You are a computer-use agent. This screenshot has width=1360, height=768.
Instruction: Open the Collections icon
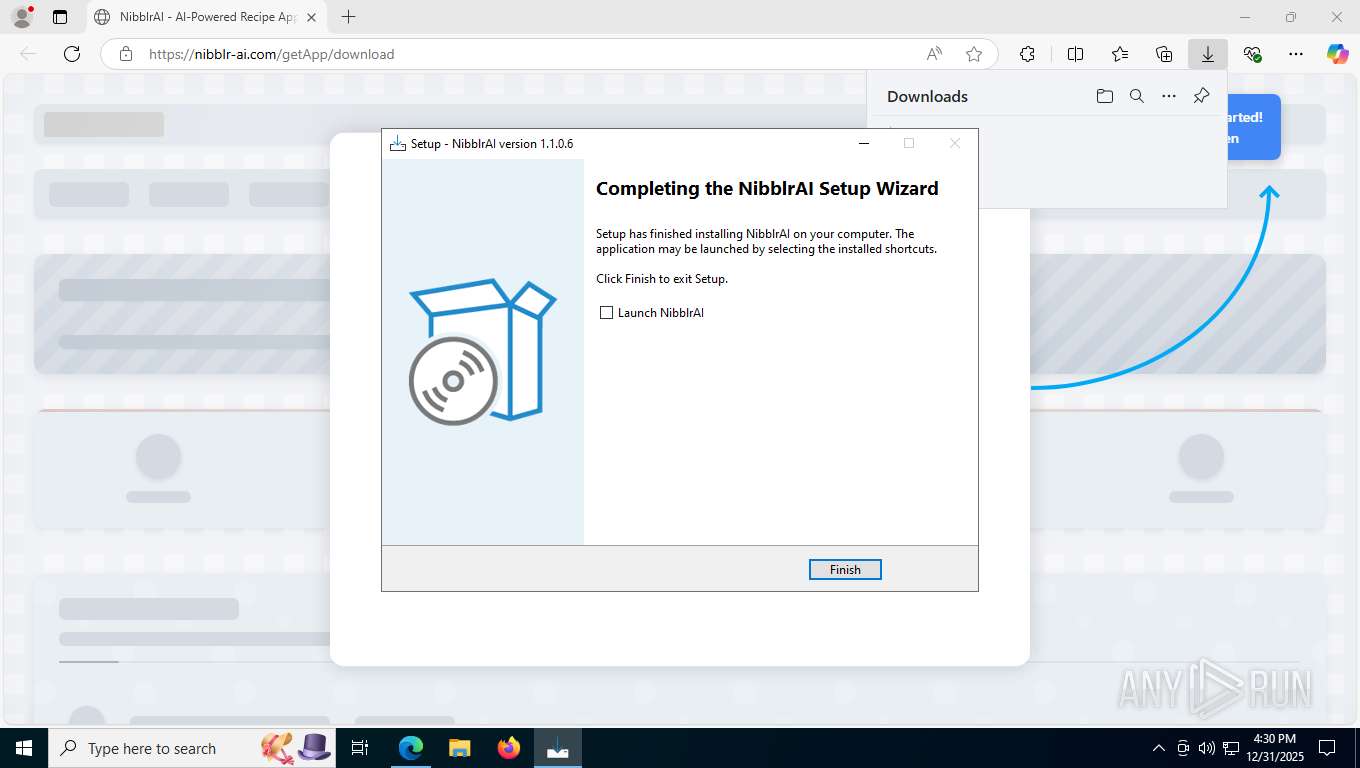coord(1164,54)
